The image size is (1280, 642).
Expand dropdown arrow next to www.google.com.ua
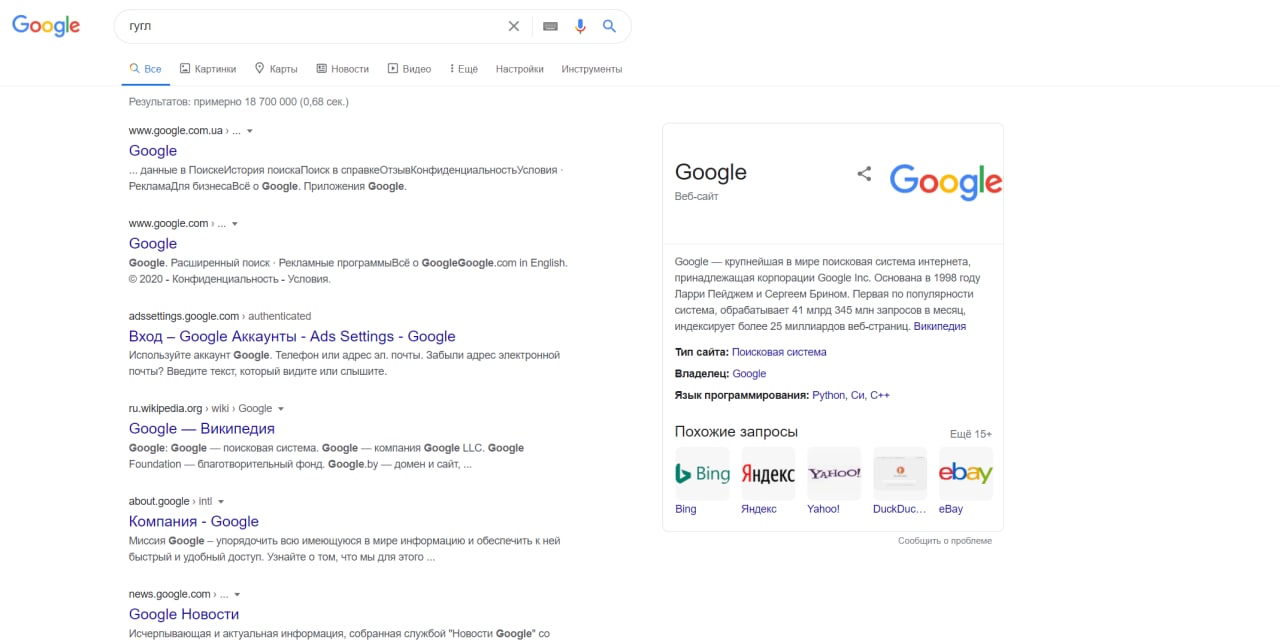[x=250, y=131]
